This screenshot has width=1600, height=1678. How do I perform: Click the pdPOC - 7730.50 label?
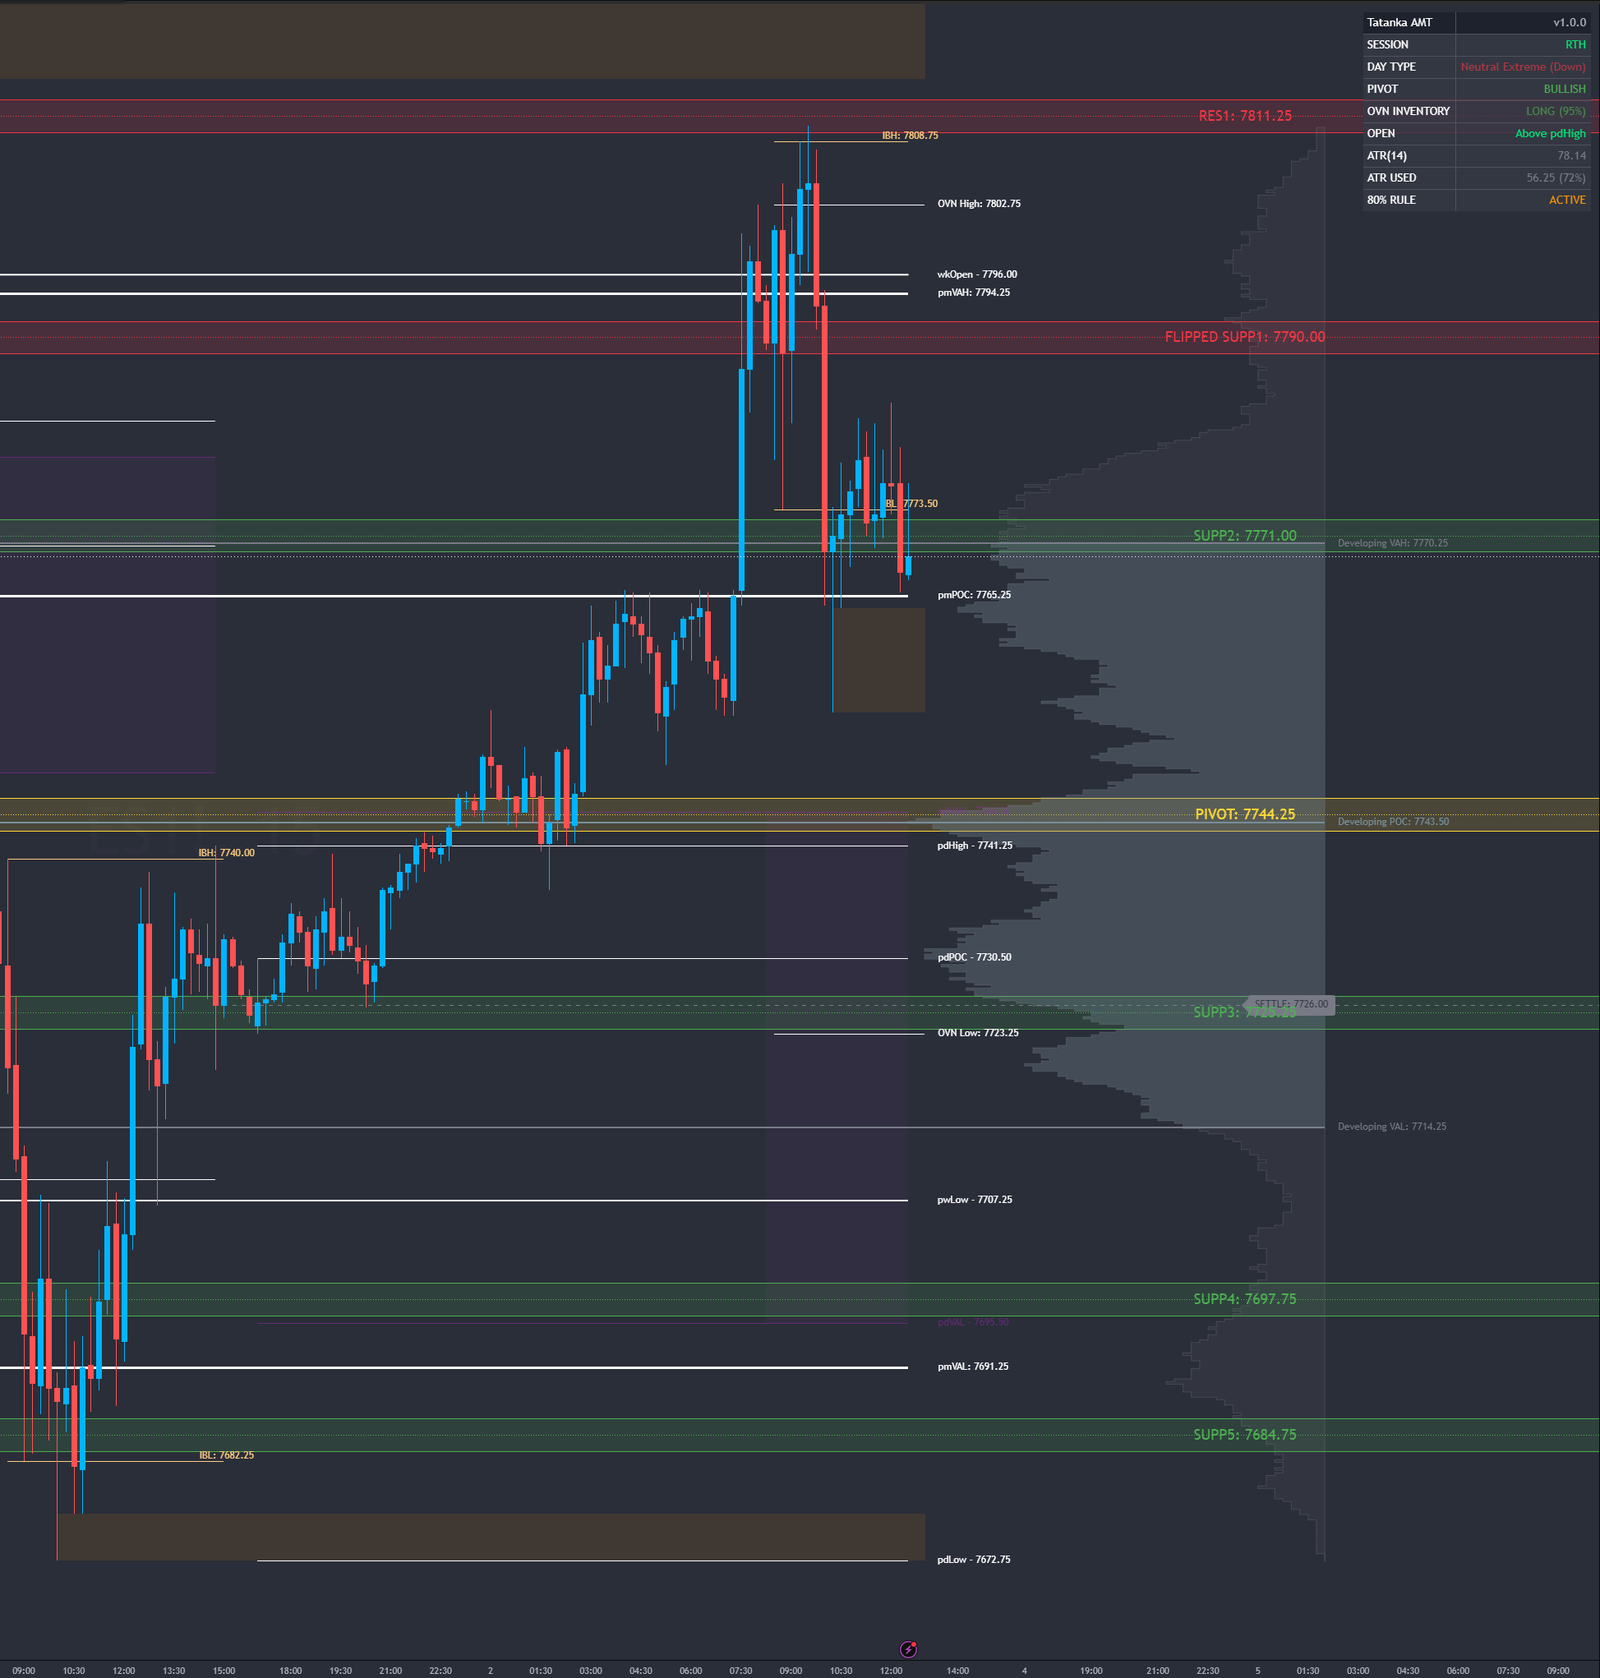(974, 958)
